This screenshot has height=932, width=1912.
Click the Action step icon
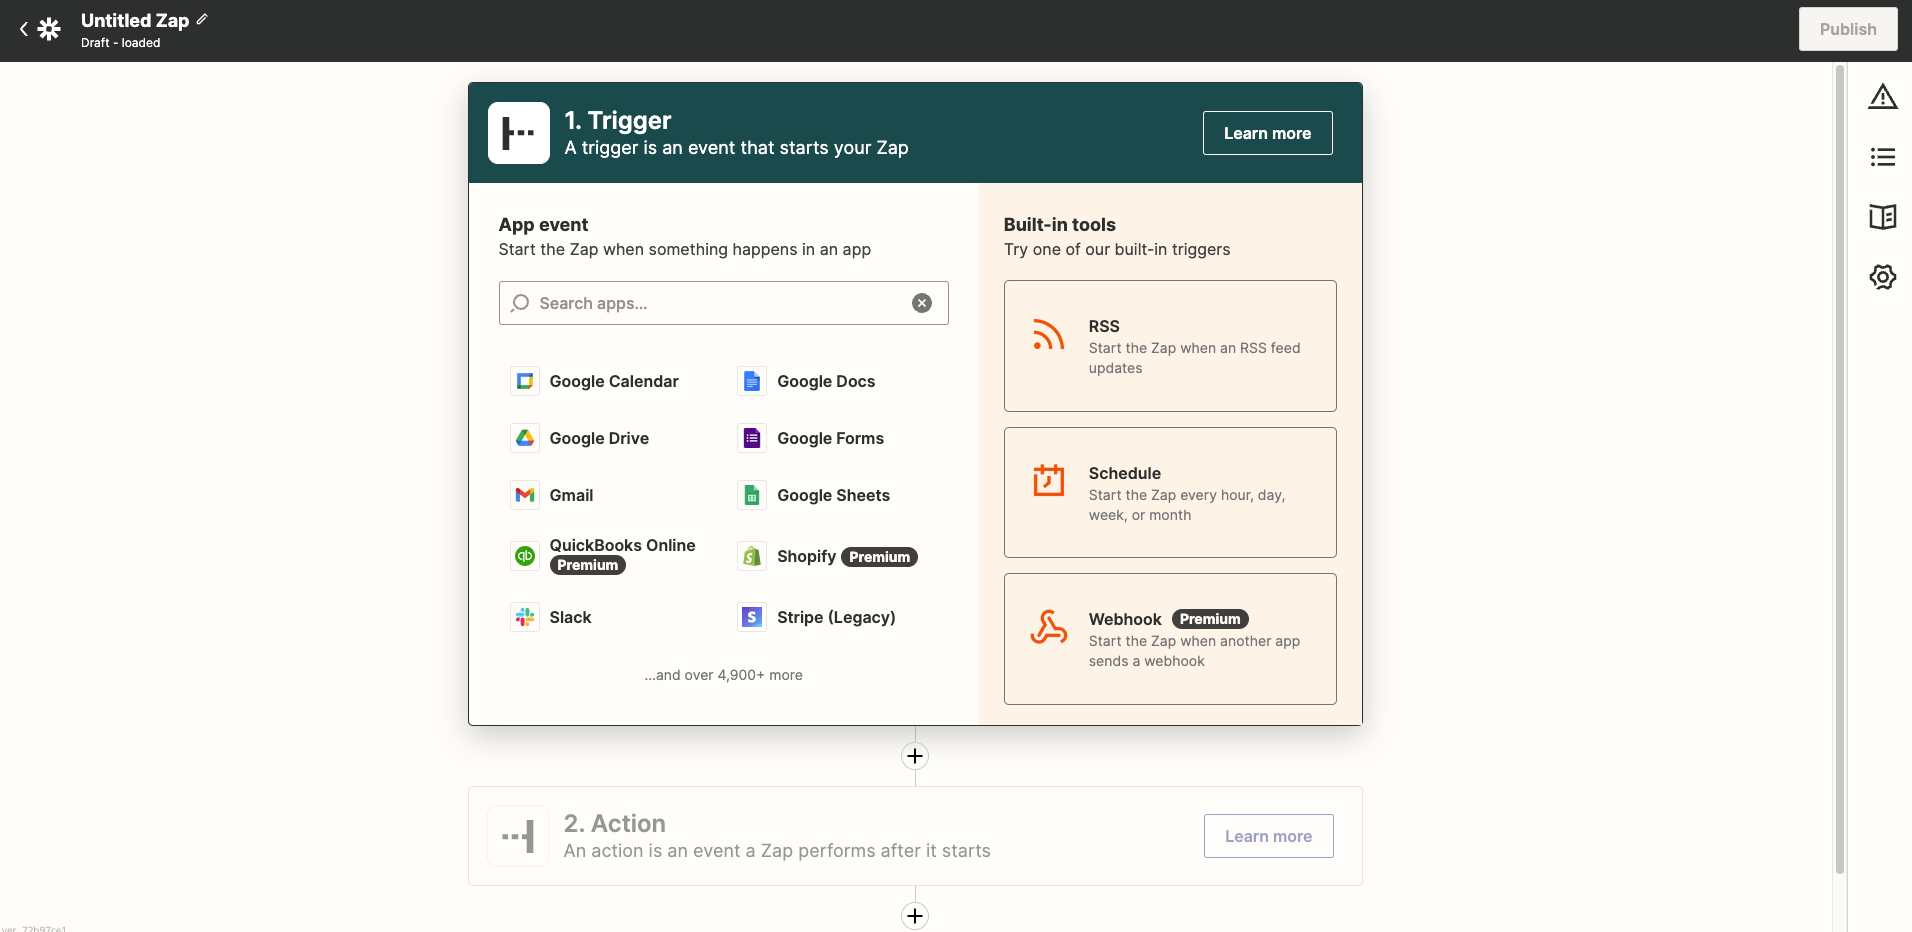click(518, 836)
